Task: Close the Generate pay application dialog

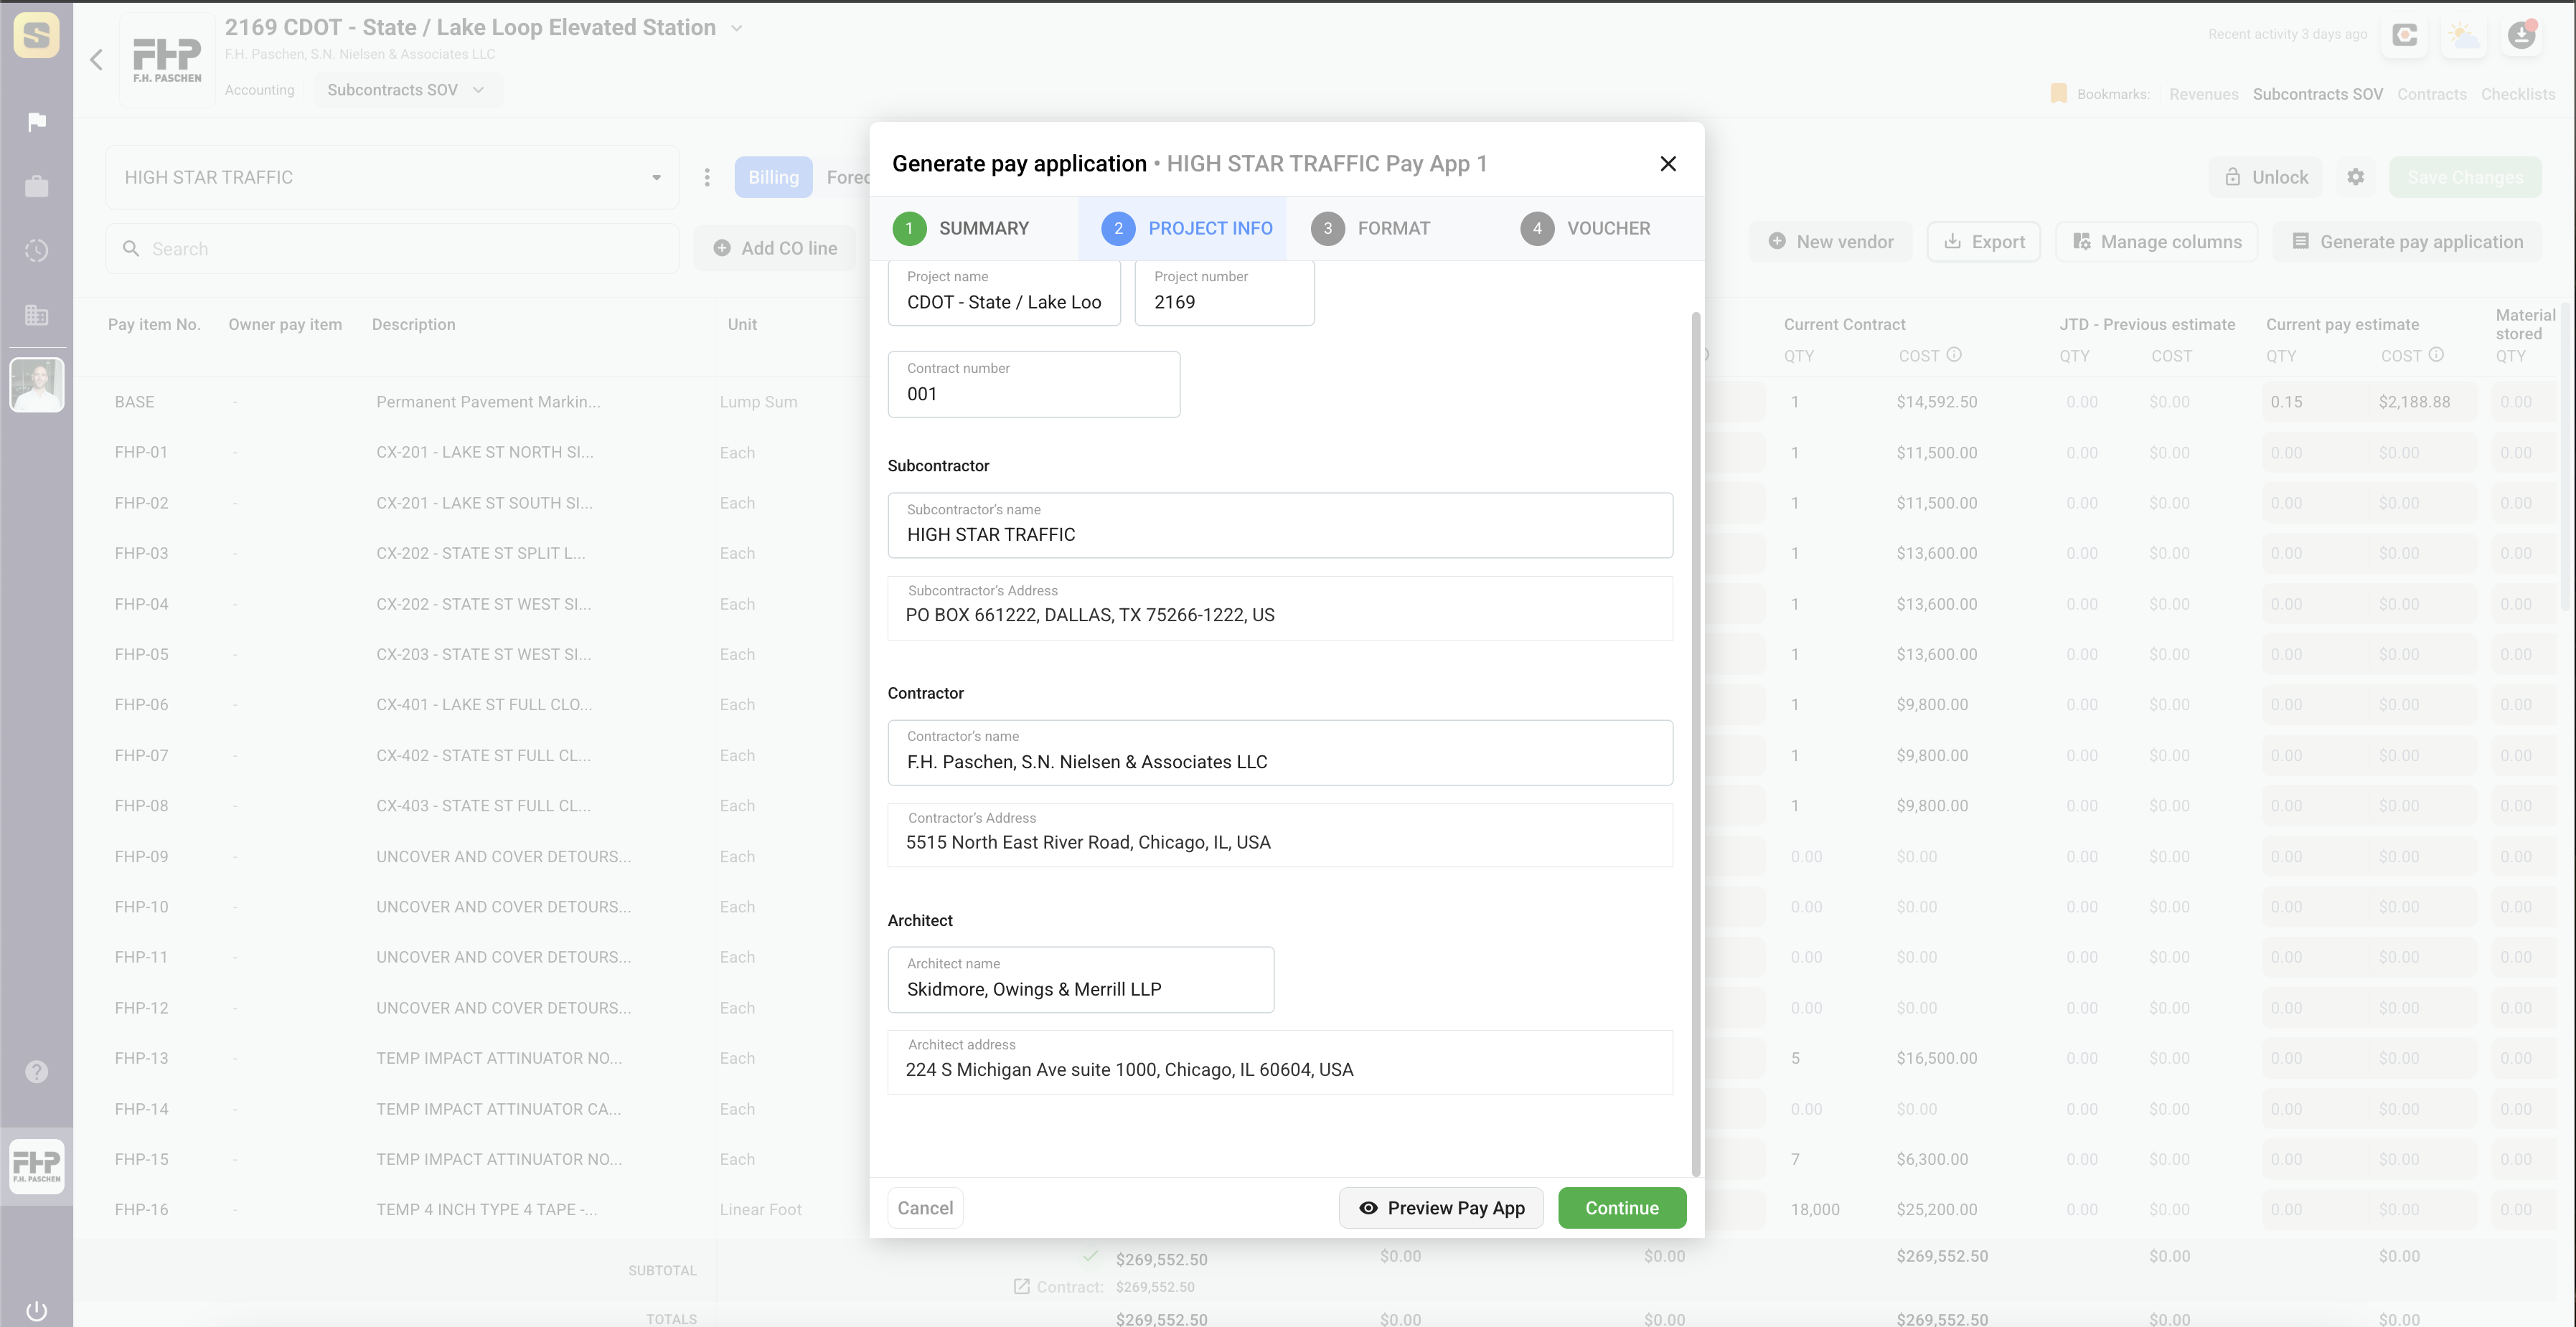Action: pyautogui.click(x=1668, y=164)
